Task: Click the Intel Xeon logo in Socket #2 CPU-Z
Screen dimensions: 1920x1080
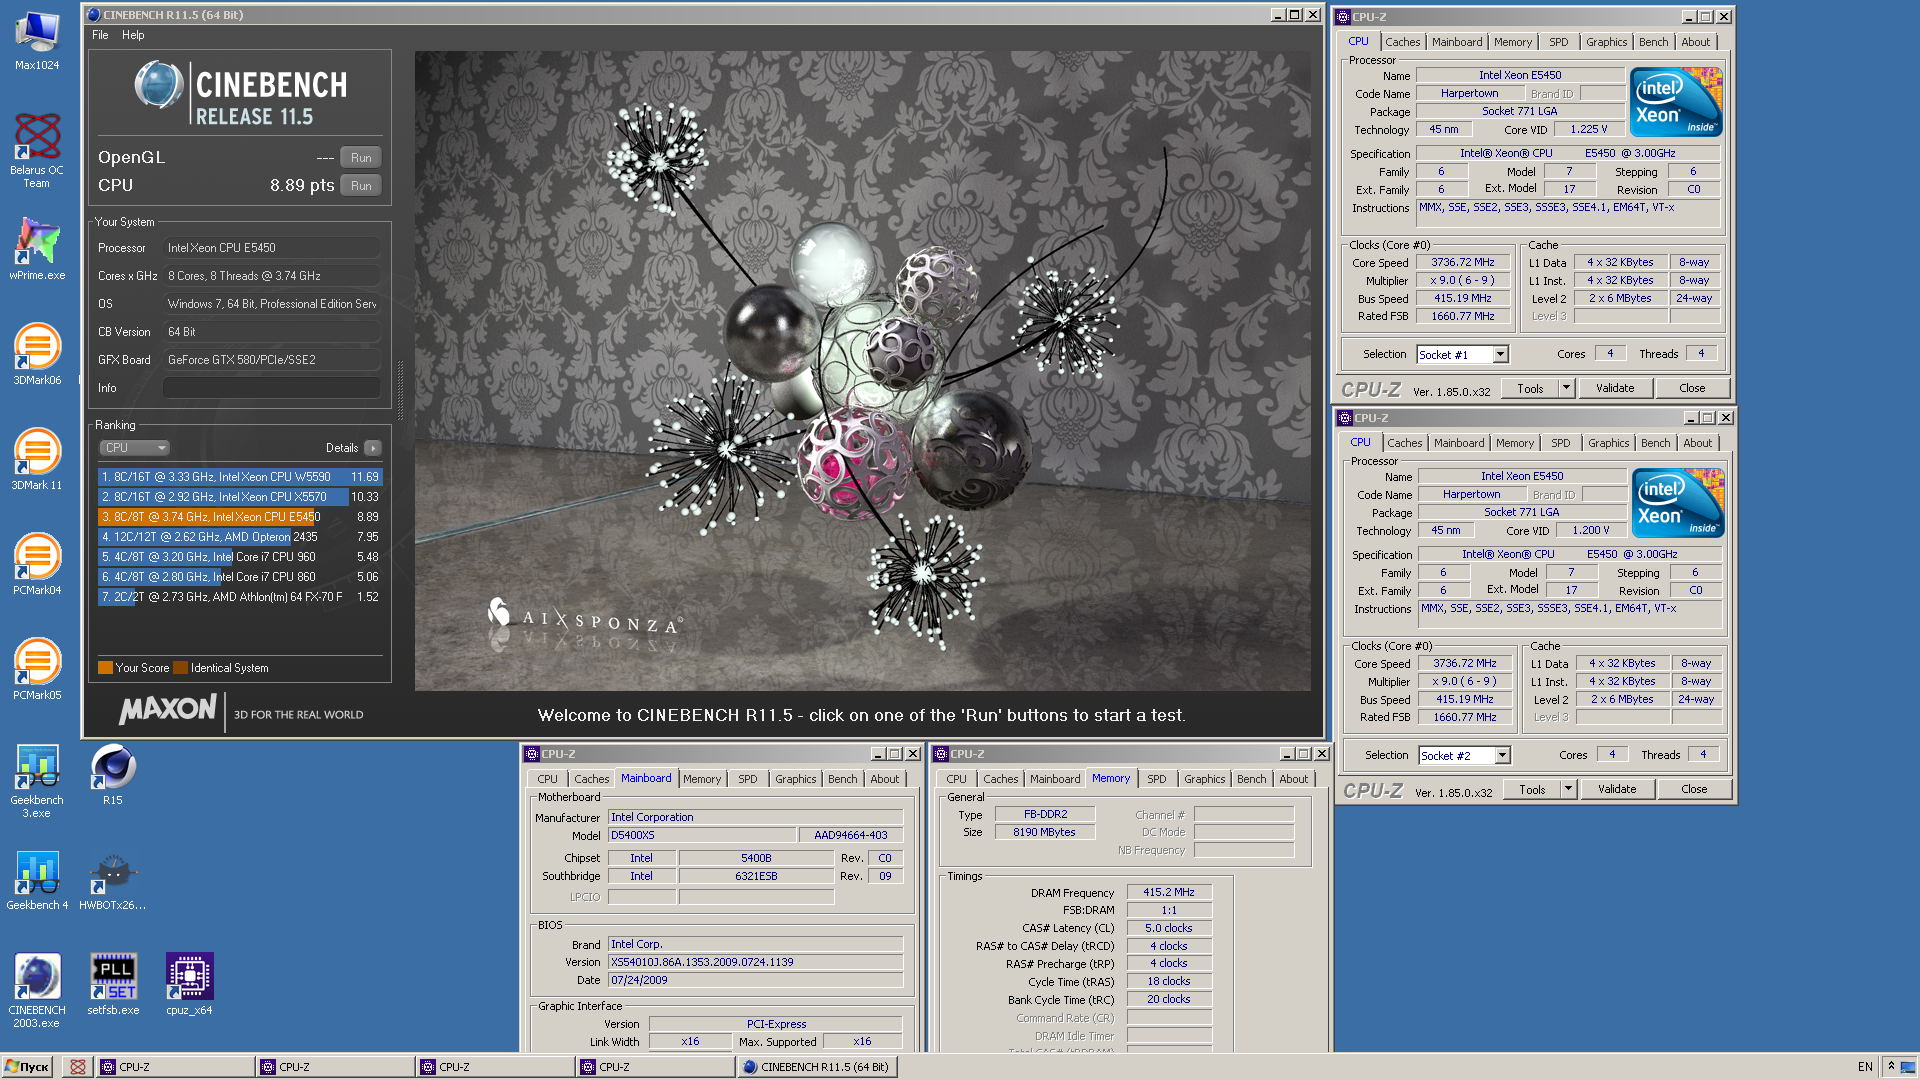Action: [x=1678, y=504]
